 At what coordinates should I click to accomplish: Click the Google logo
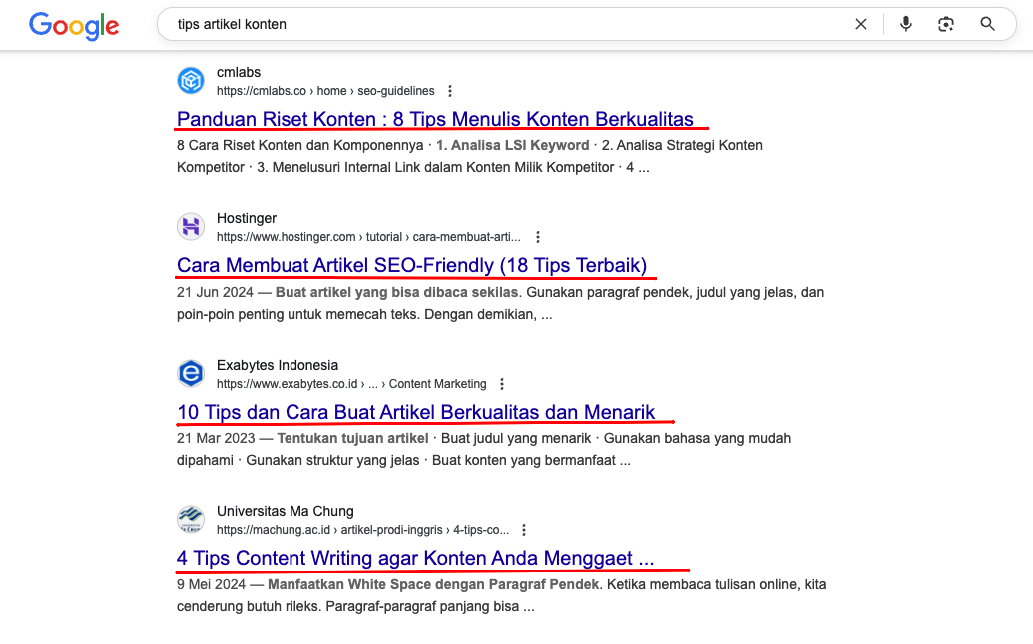coord(74,25)
